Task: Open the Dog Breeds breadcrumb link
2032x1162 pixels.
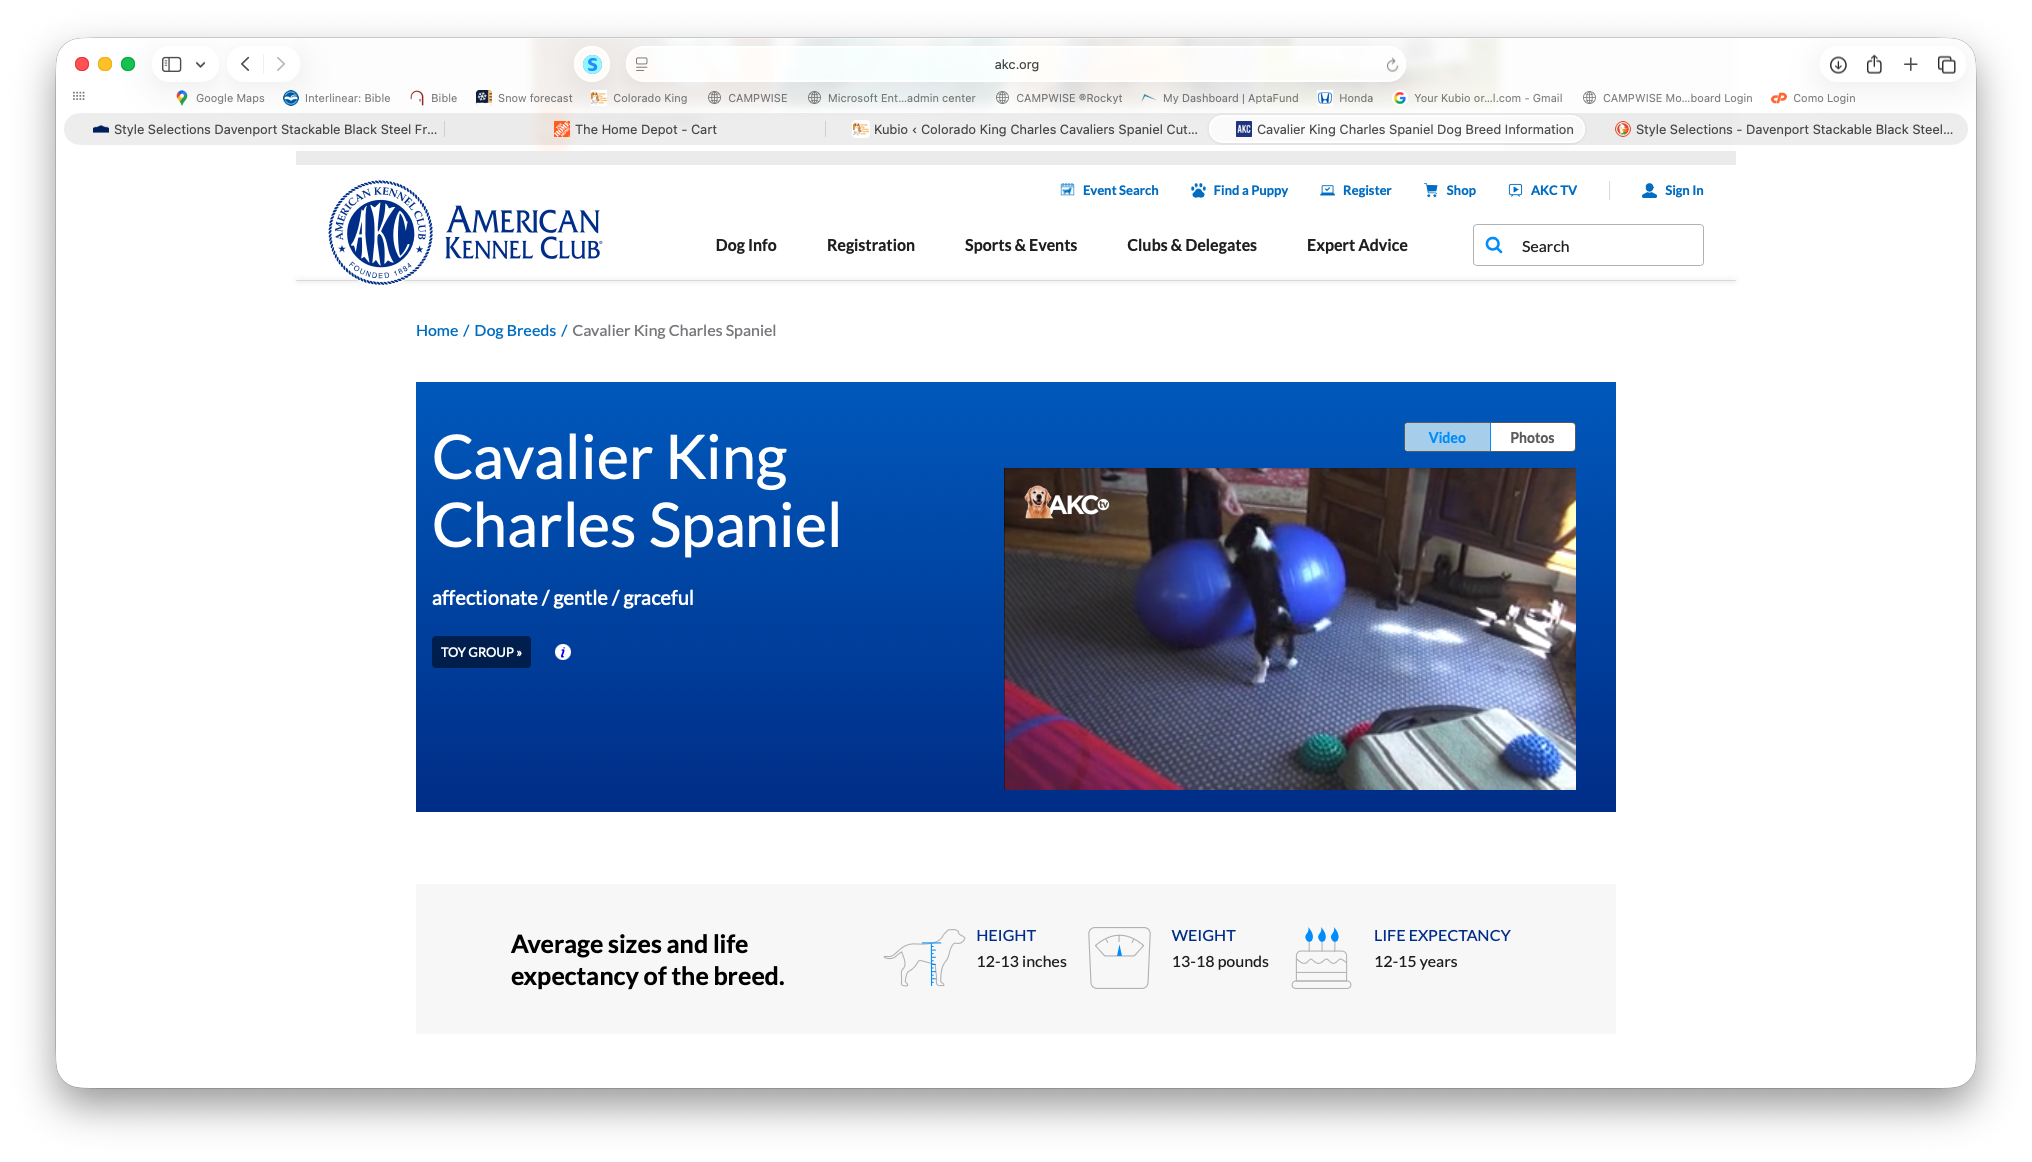Action: (x=514, y=330)
